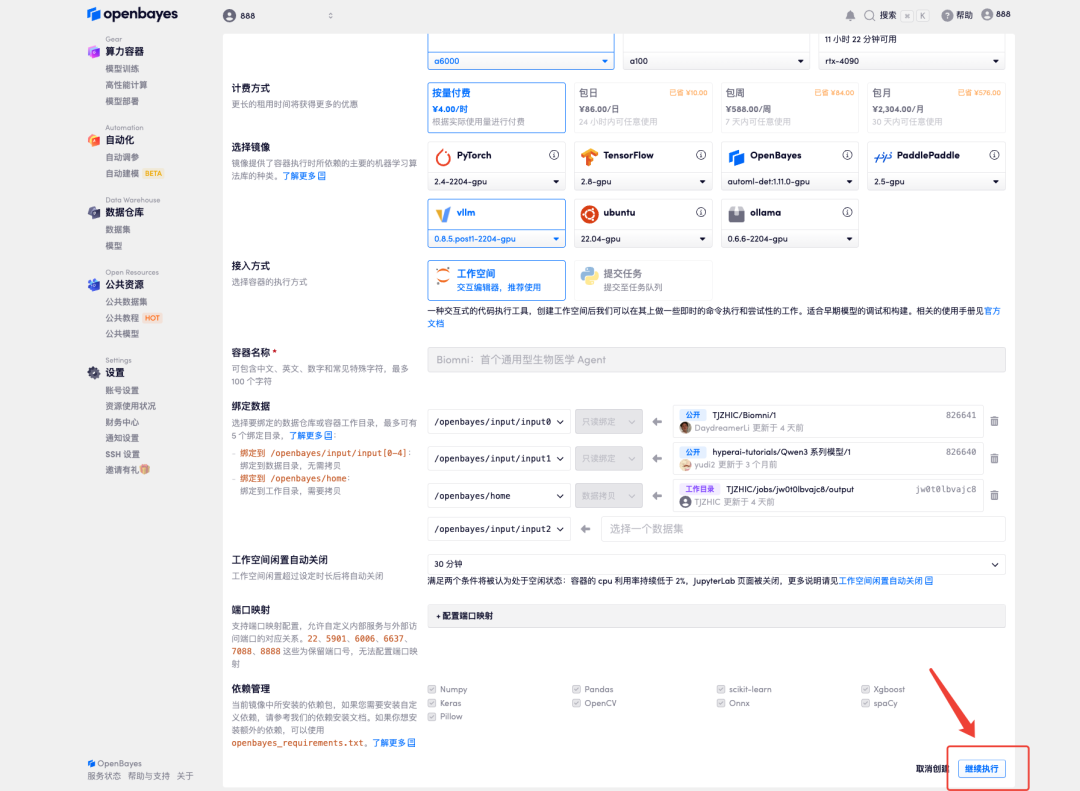Select the 包月 billing option
This screenshot has height=791, width=1080.
[x=936, y=107]
